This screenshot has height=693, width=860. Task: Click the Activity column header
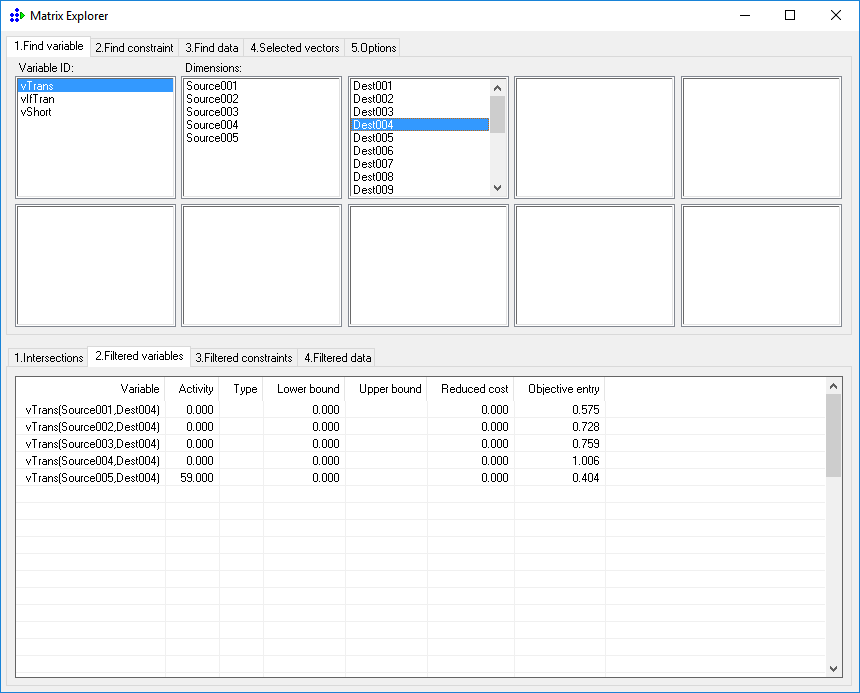coord(195,389)
